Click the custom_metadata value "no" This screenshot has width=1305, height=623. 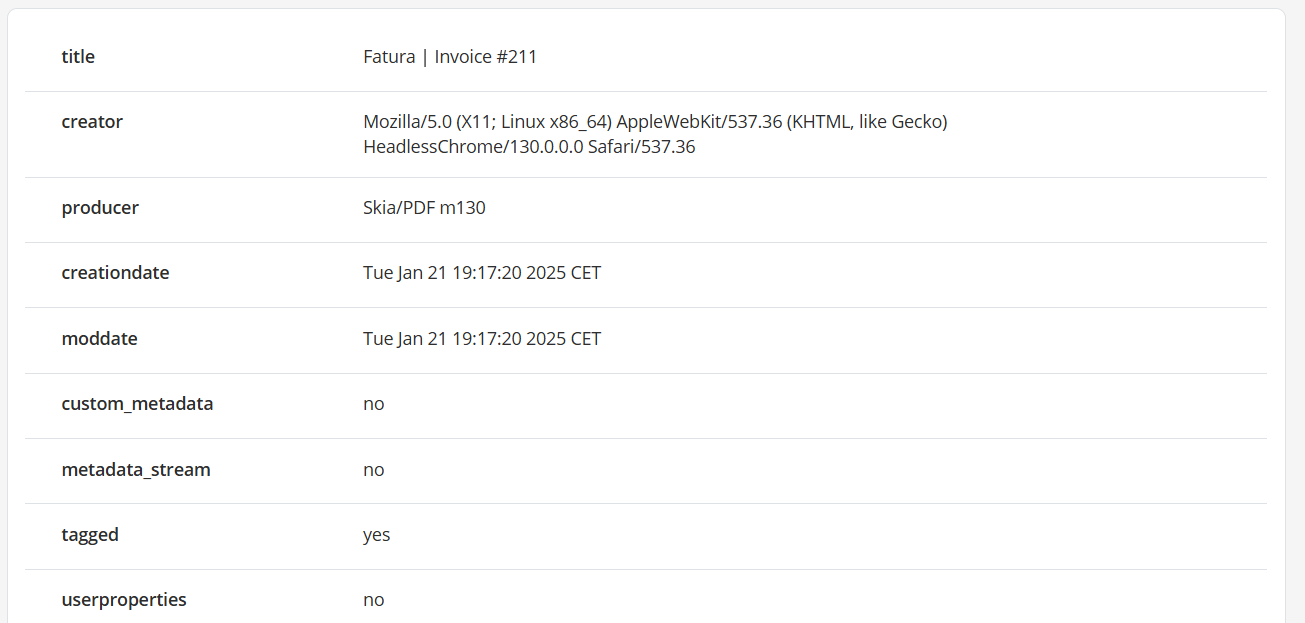tap(374, 404)
